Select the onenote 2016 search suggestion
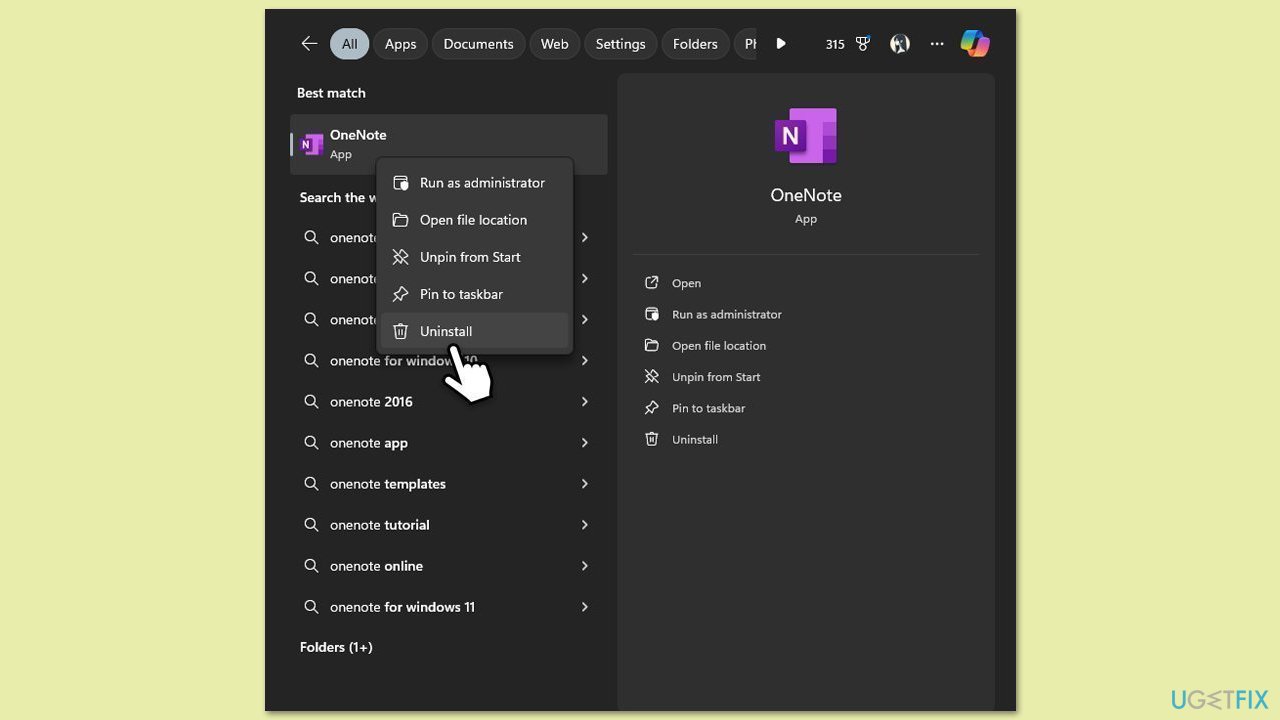 [447, 402]
